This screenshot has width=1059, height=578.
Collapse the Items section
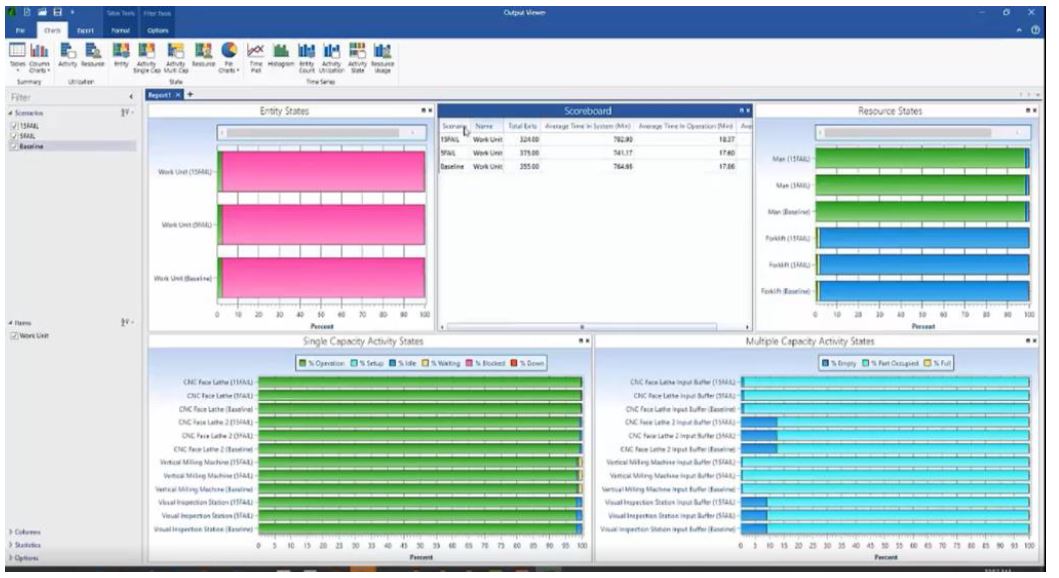pos(10,323)
